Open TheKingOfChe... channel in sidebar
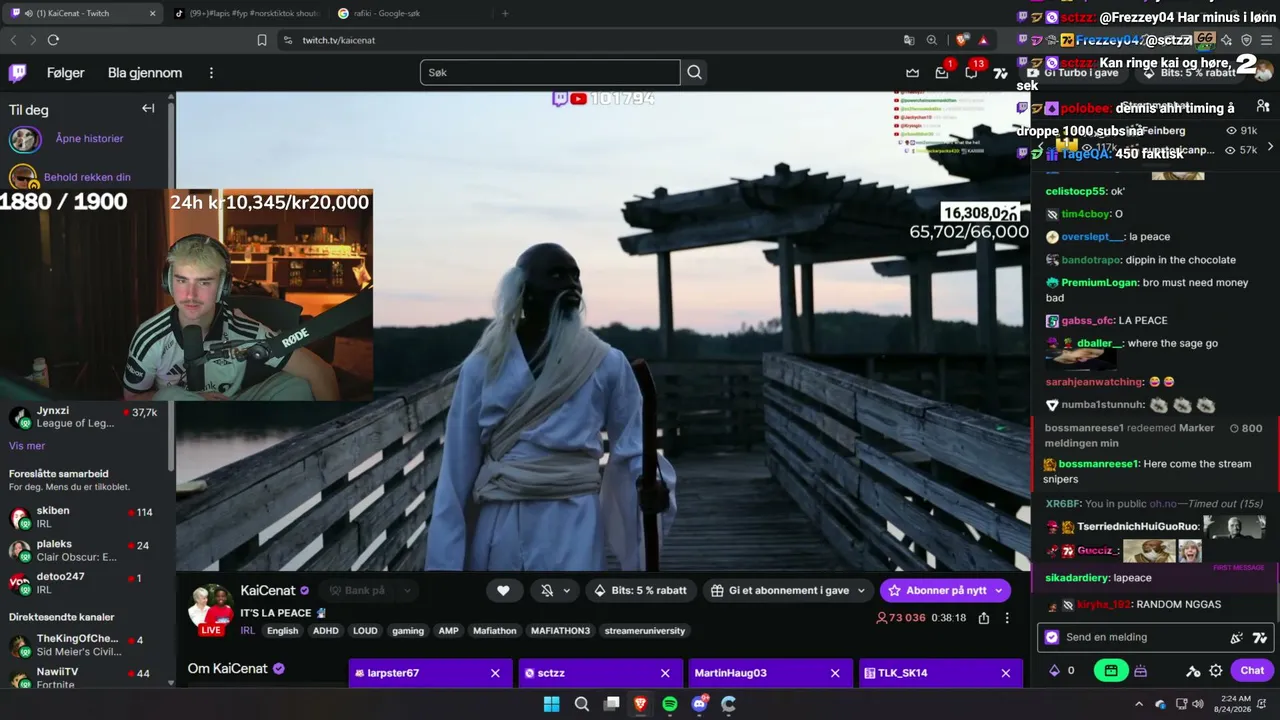This screenshot has width=1280, height=720. pyautogui.click(x=84, y=645)
